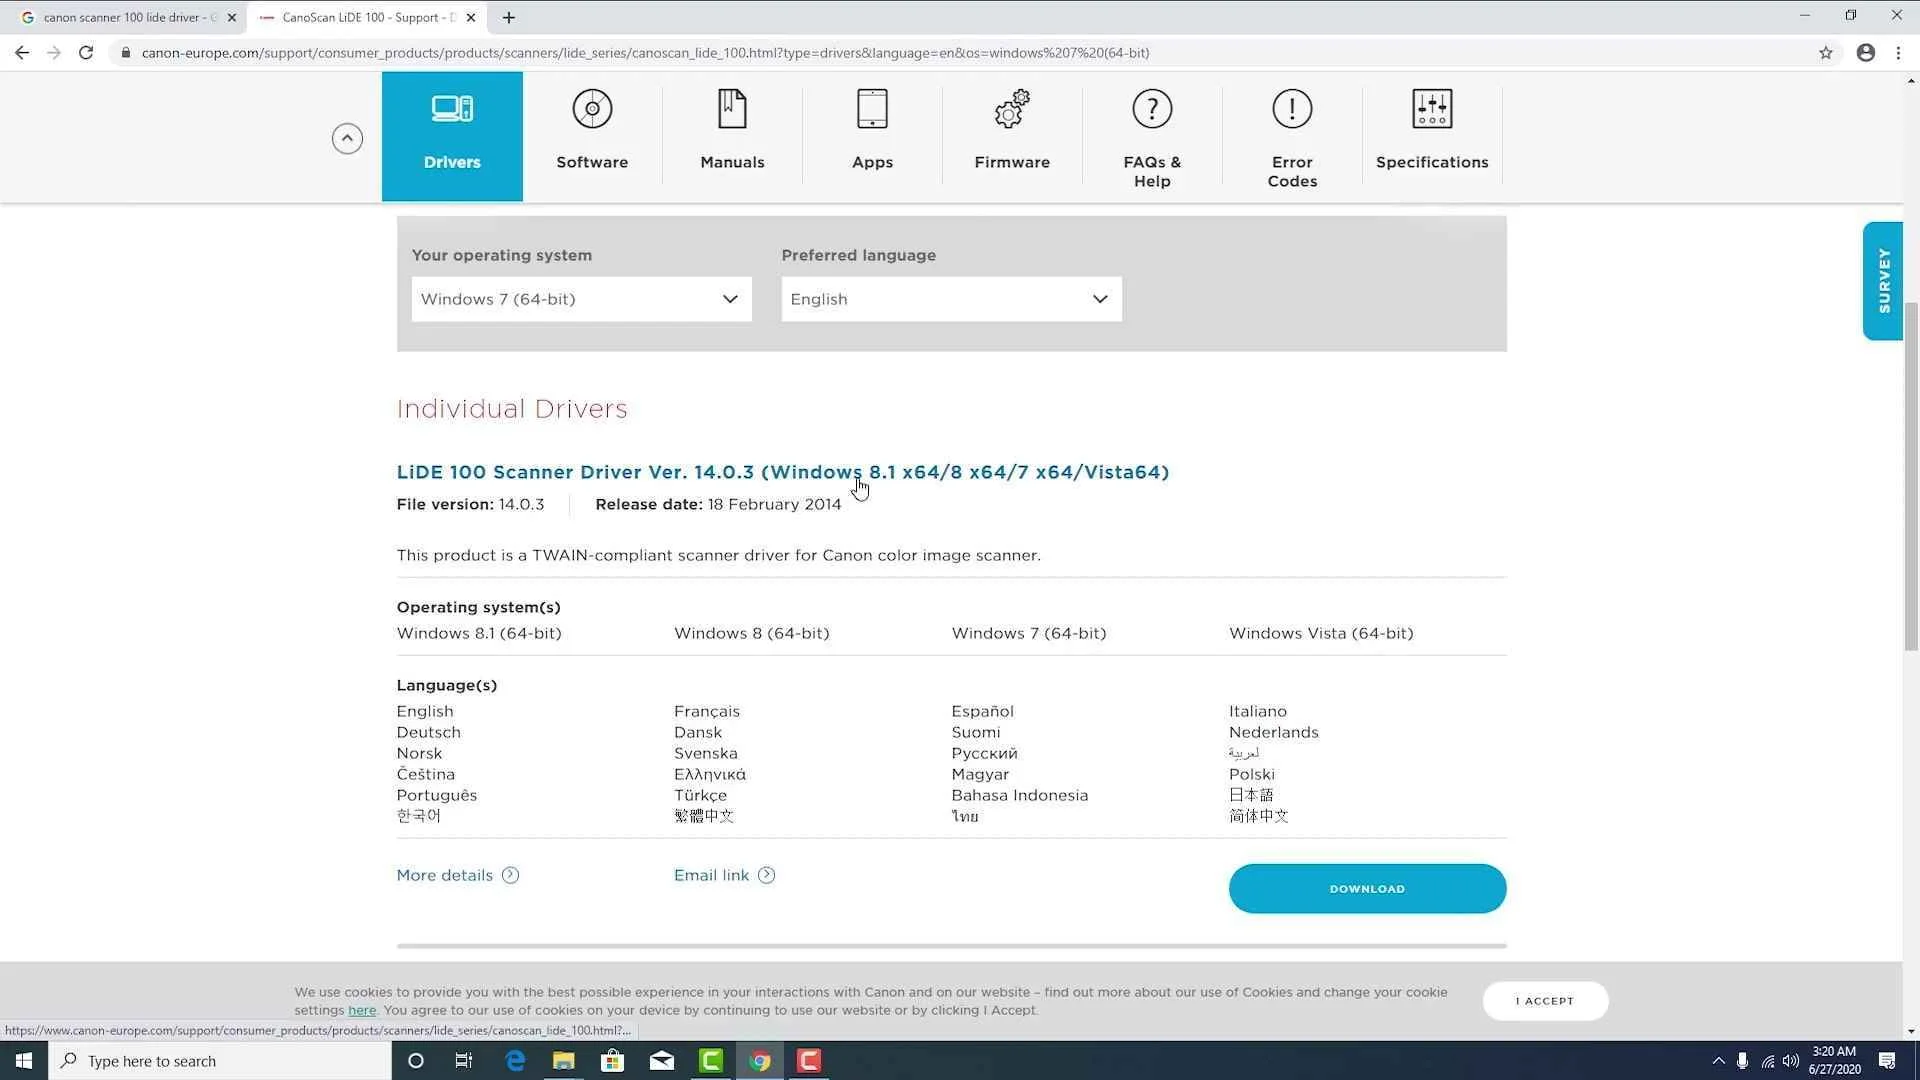The width and height of the screenshot is (1920, 1080).
Task: Open a new browser tab
Action: (x=509, y=17)
